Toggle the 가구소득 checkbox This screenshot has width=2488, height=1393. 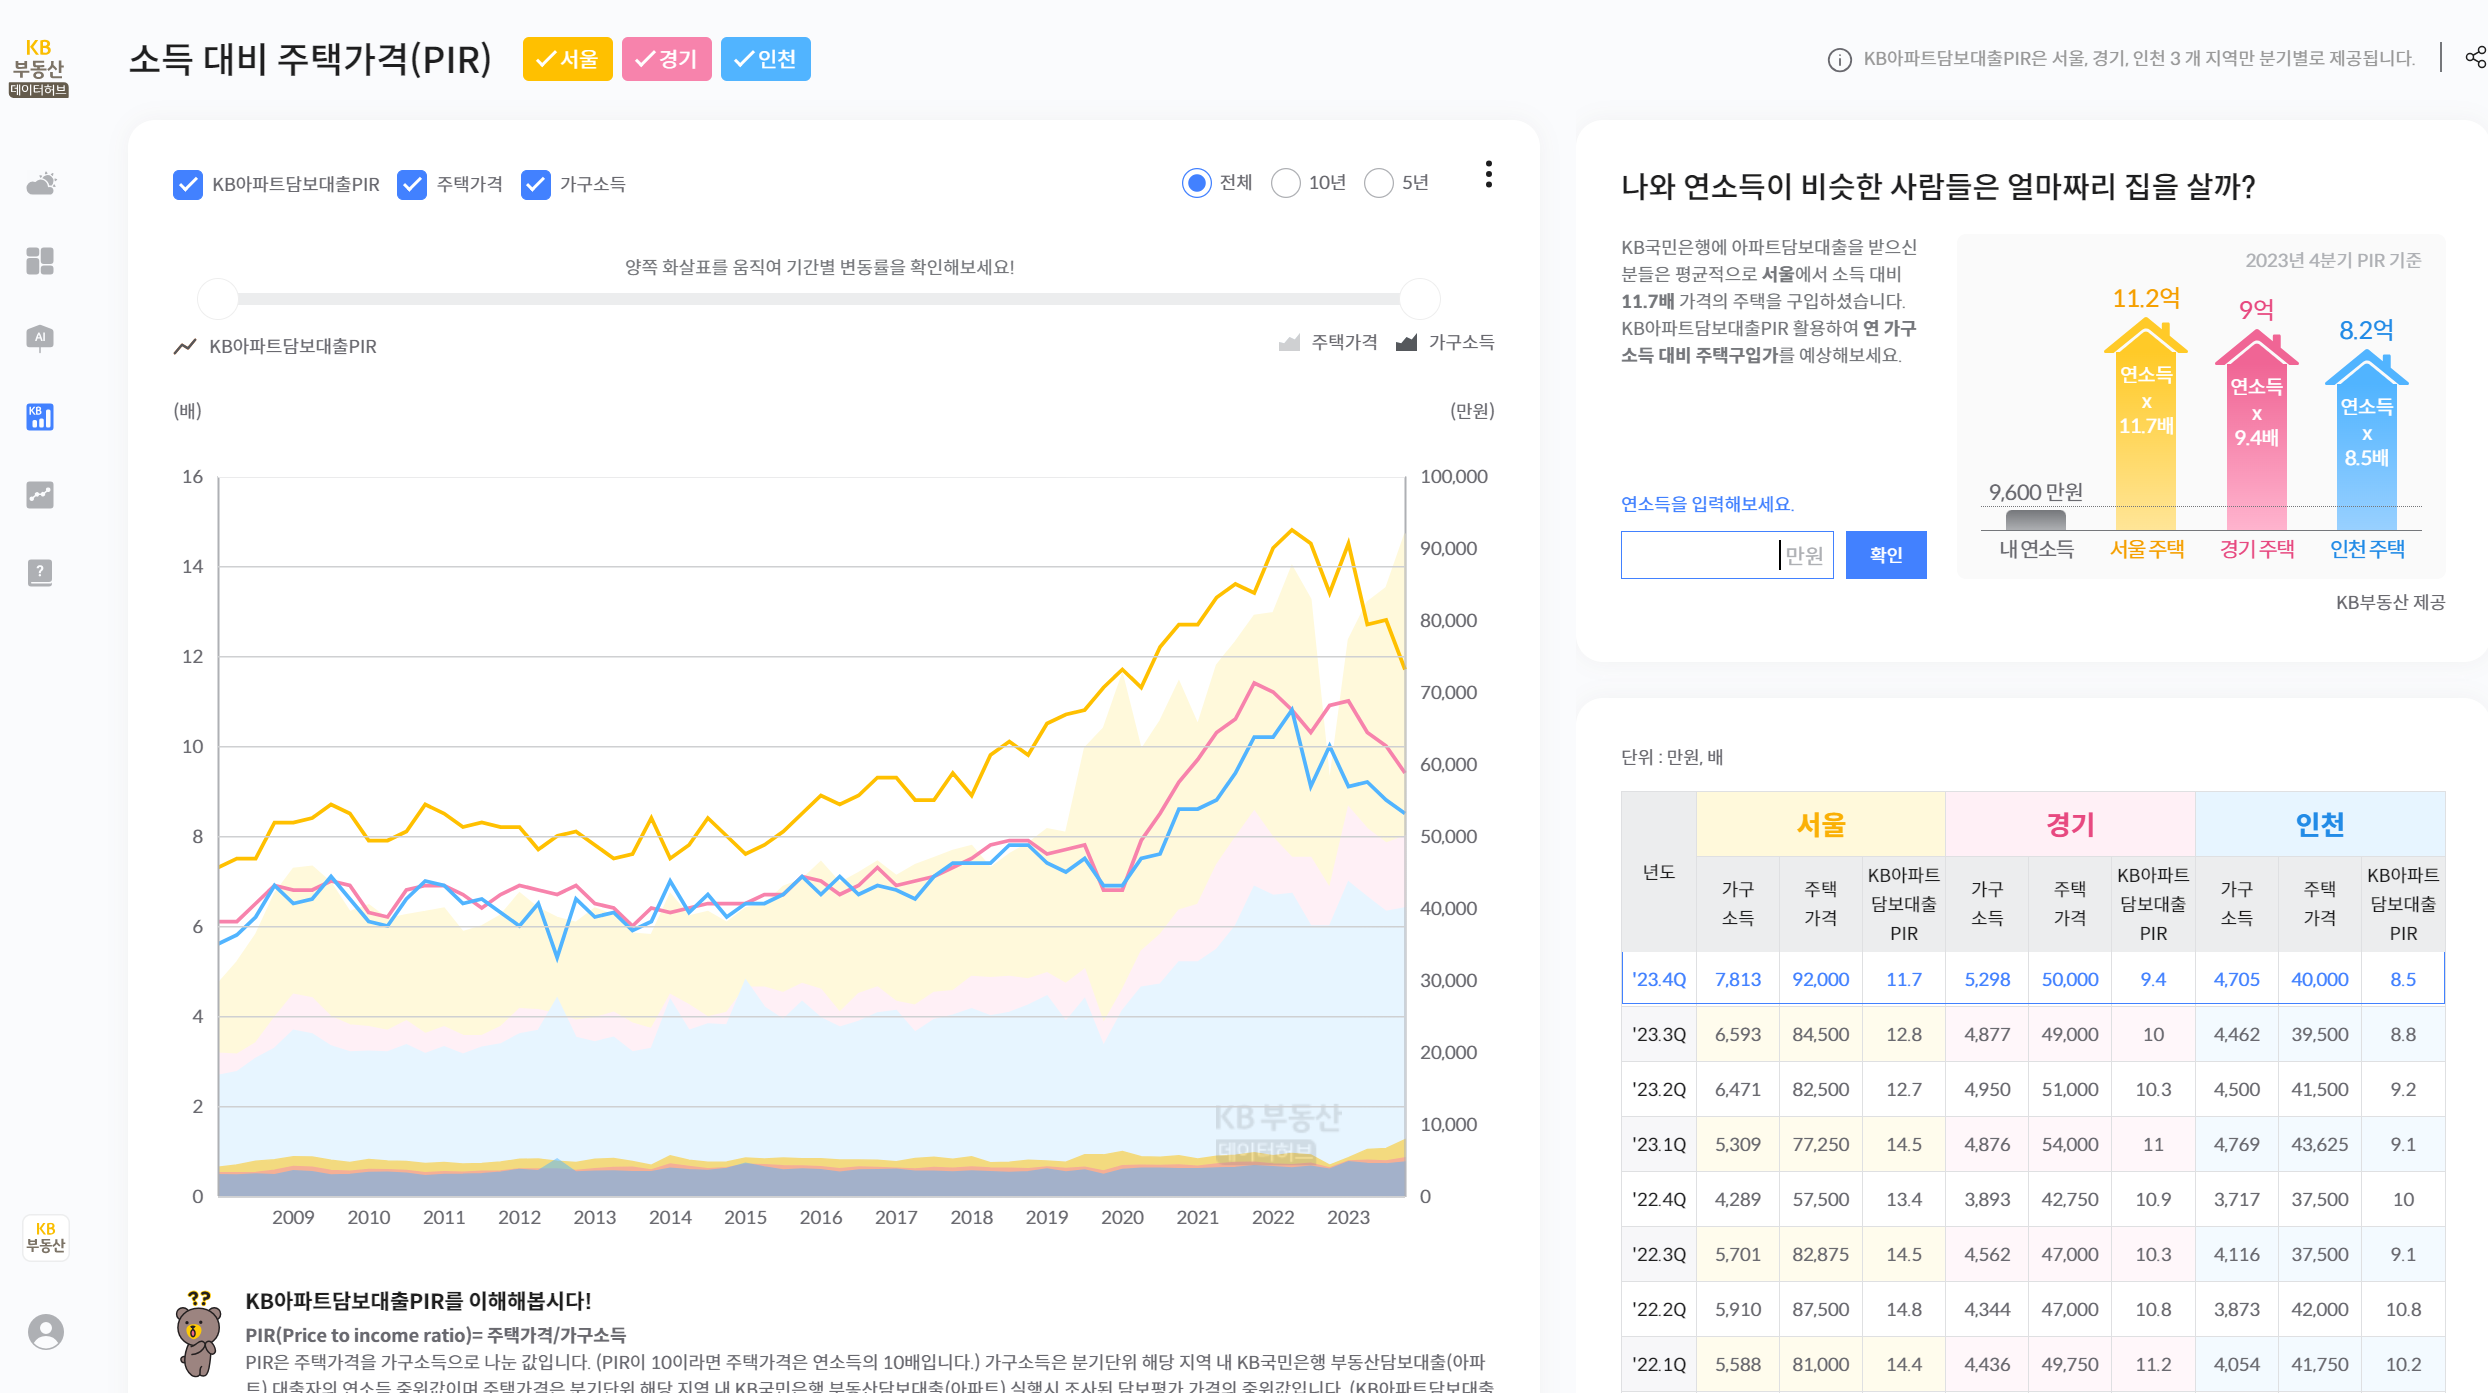pos(536,184)
